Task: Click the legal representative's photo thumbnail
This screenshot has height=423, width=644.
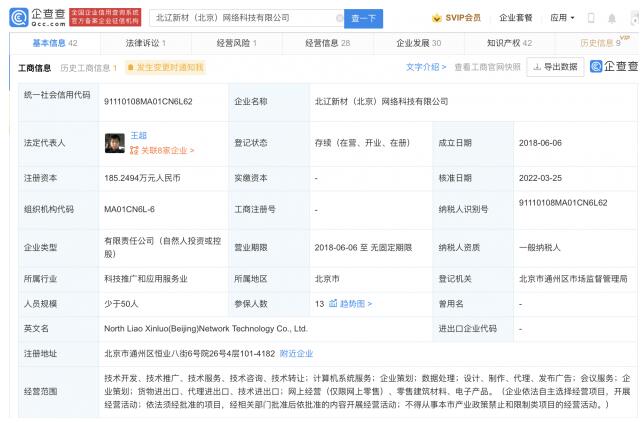Action: (x=115, y=143)
